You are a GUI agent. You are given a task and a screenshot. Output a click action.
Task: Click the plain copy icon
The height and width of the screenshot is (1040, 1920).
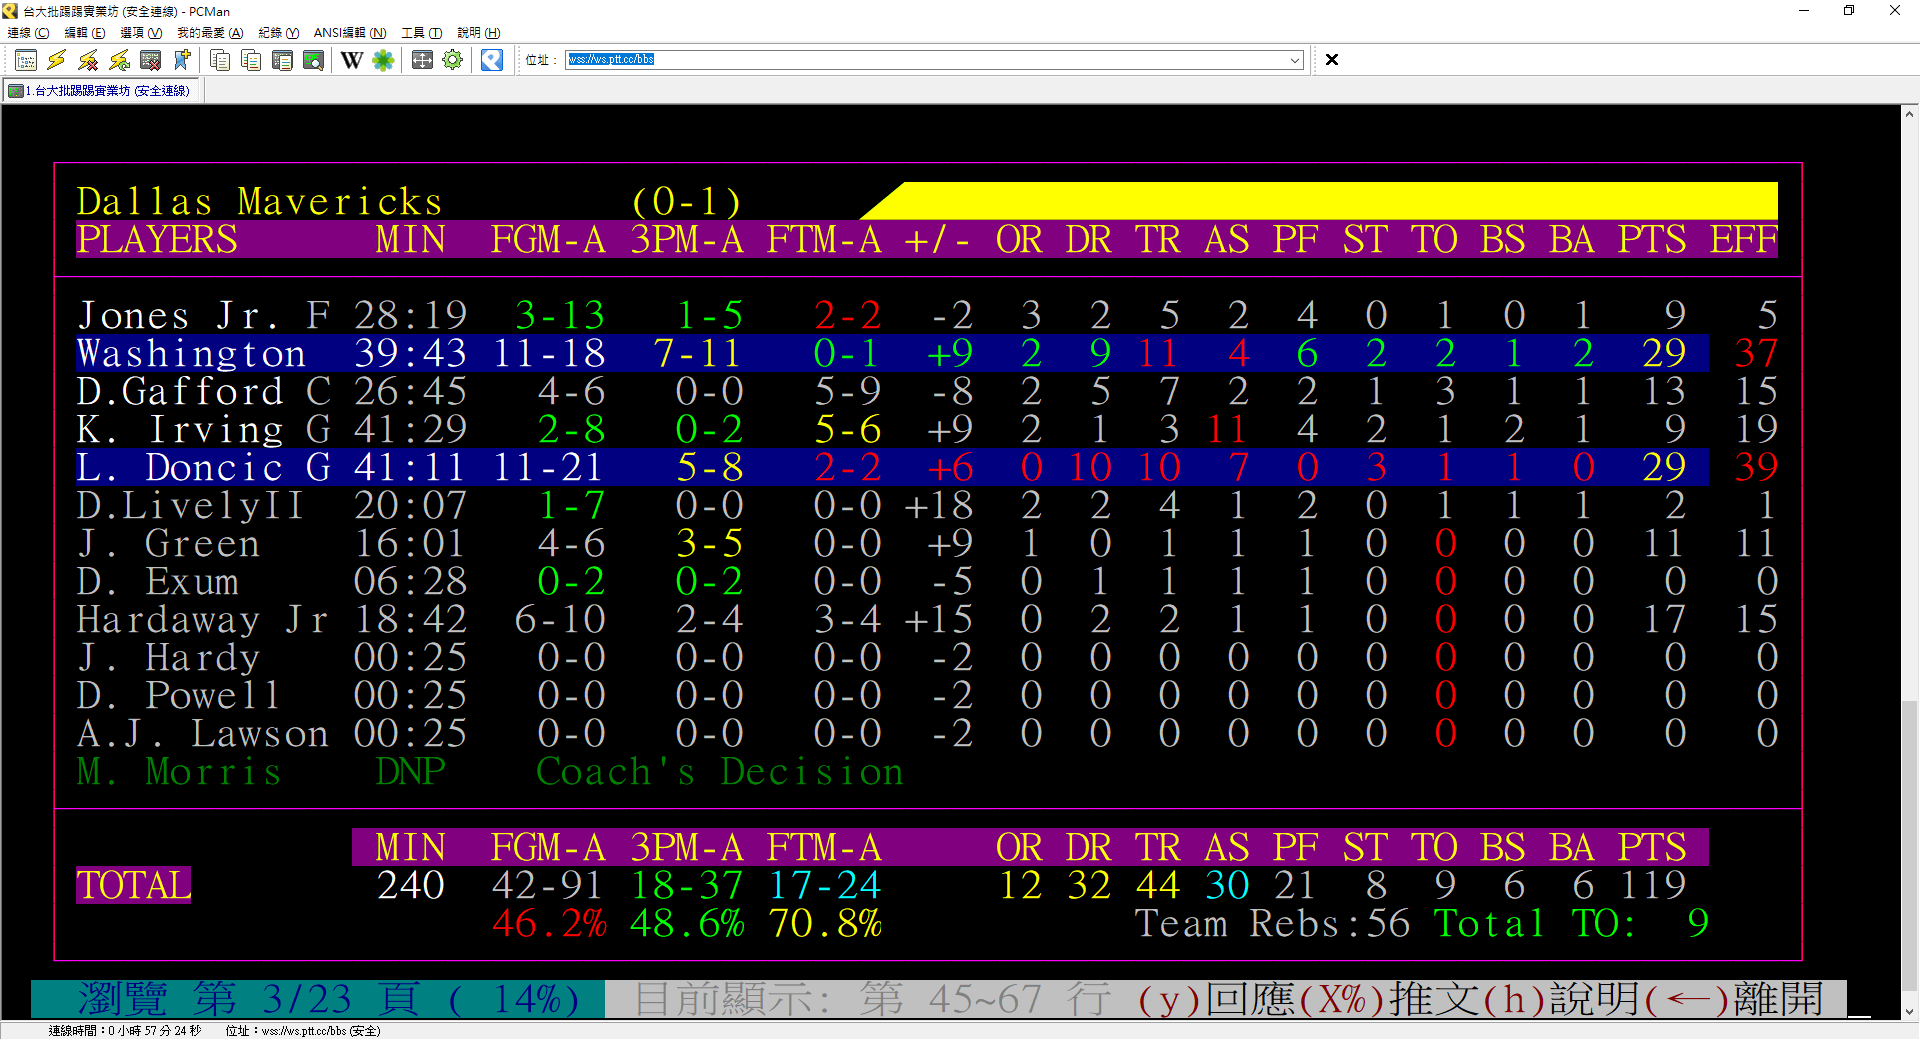(220, 60)
